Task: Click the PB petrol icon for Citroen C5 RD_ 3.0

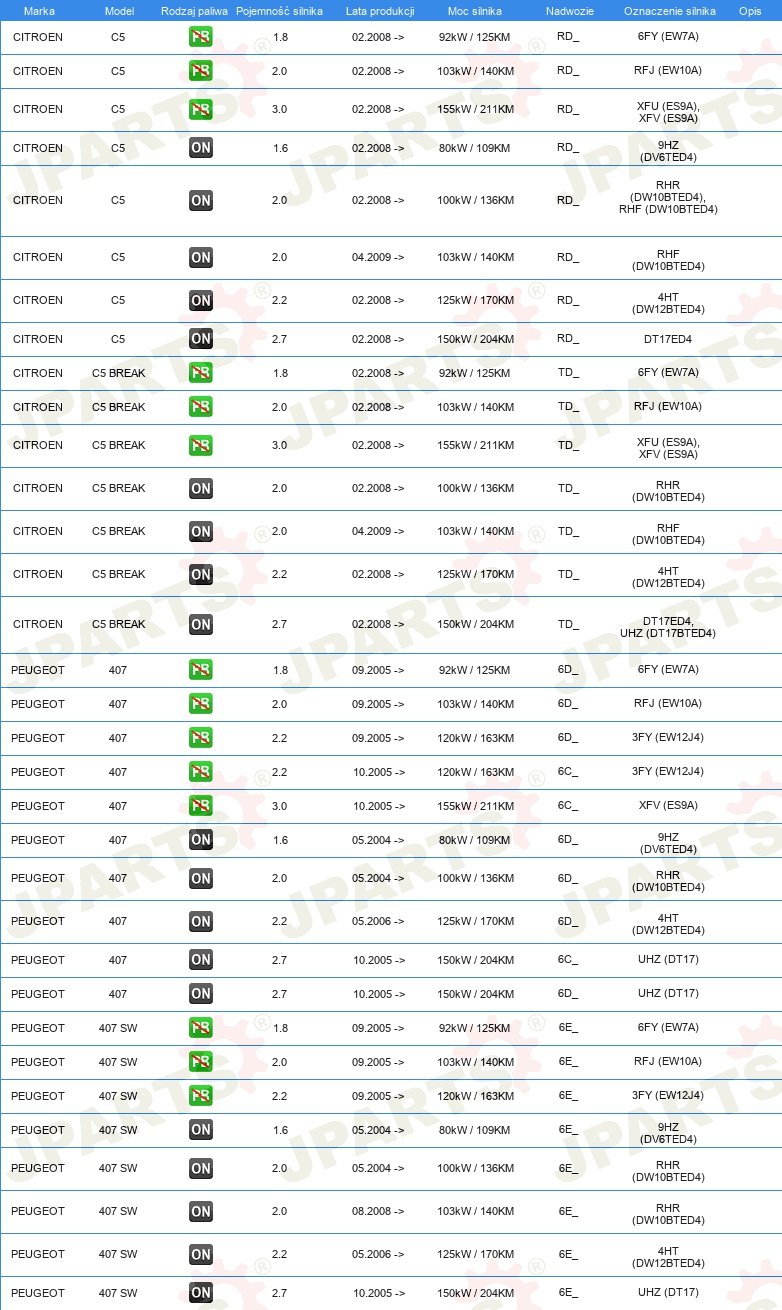Action: coord(201,109)
